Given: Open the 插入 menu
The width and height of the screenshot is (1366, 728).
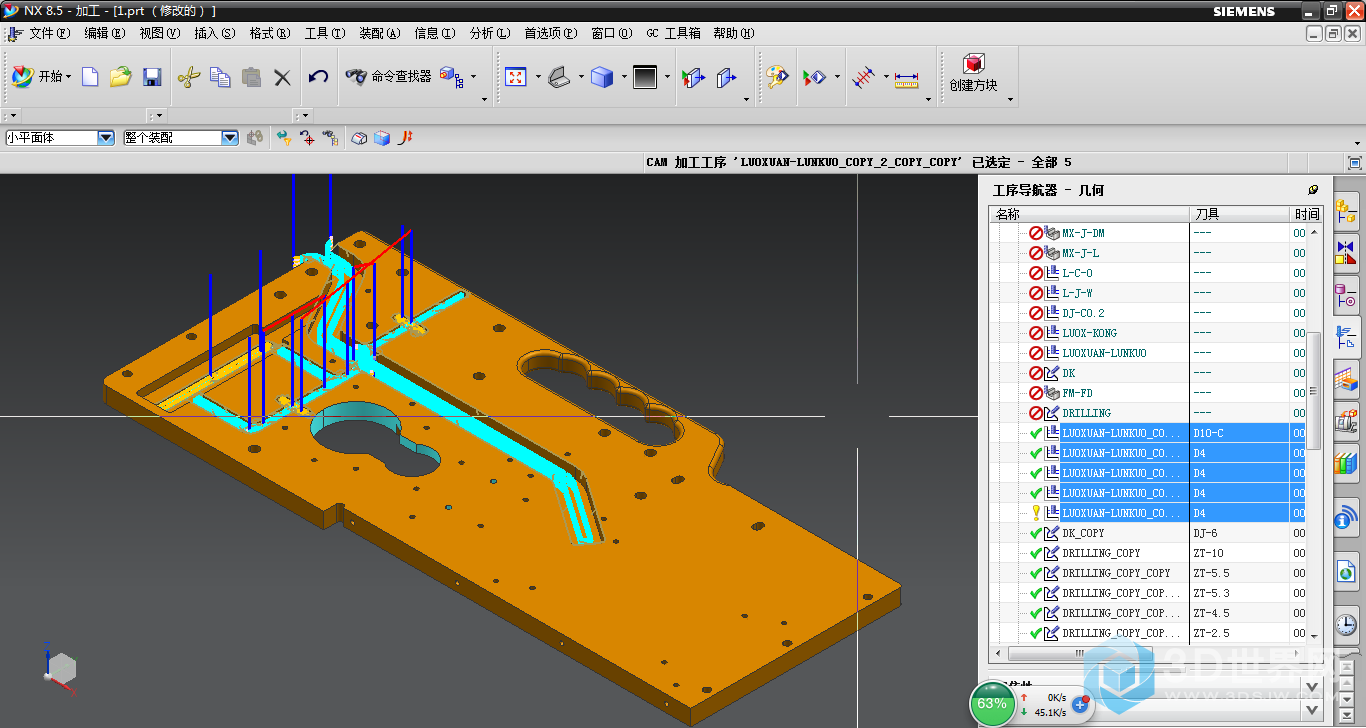Looking at the screenshot, I should [x=215, y=33].
